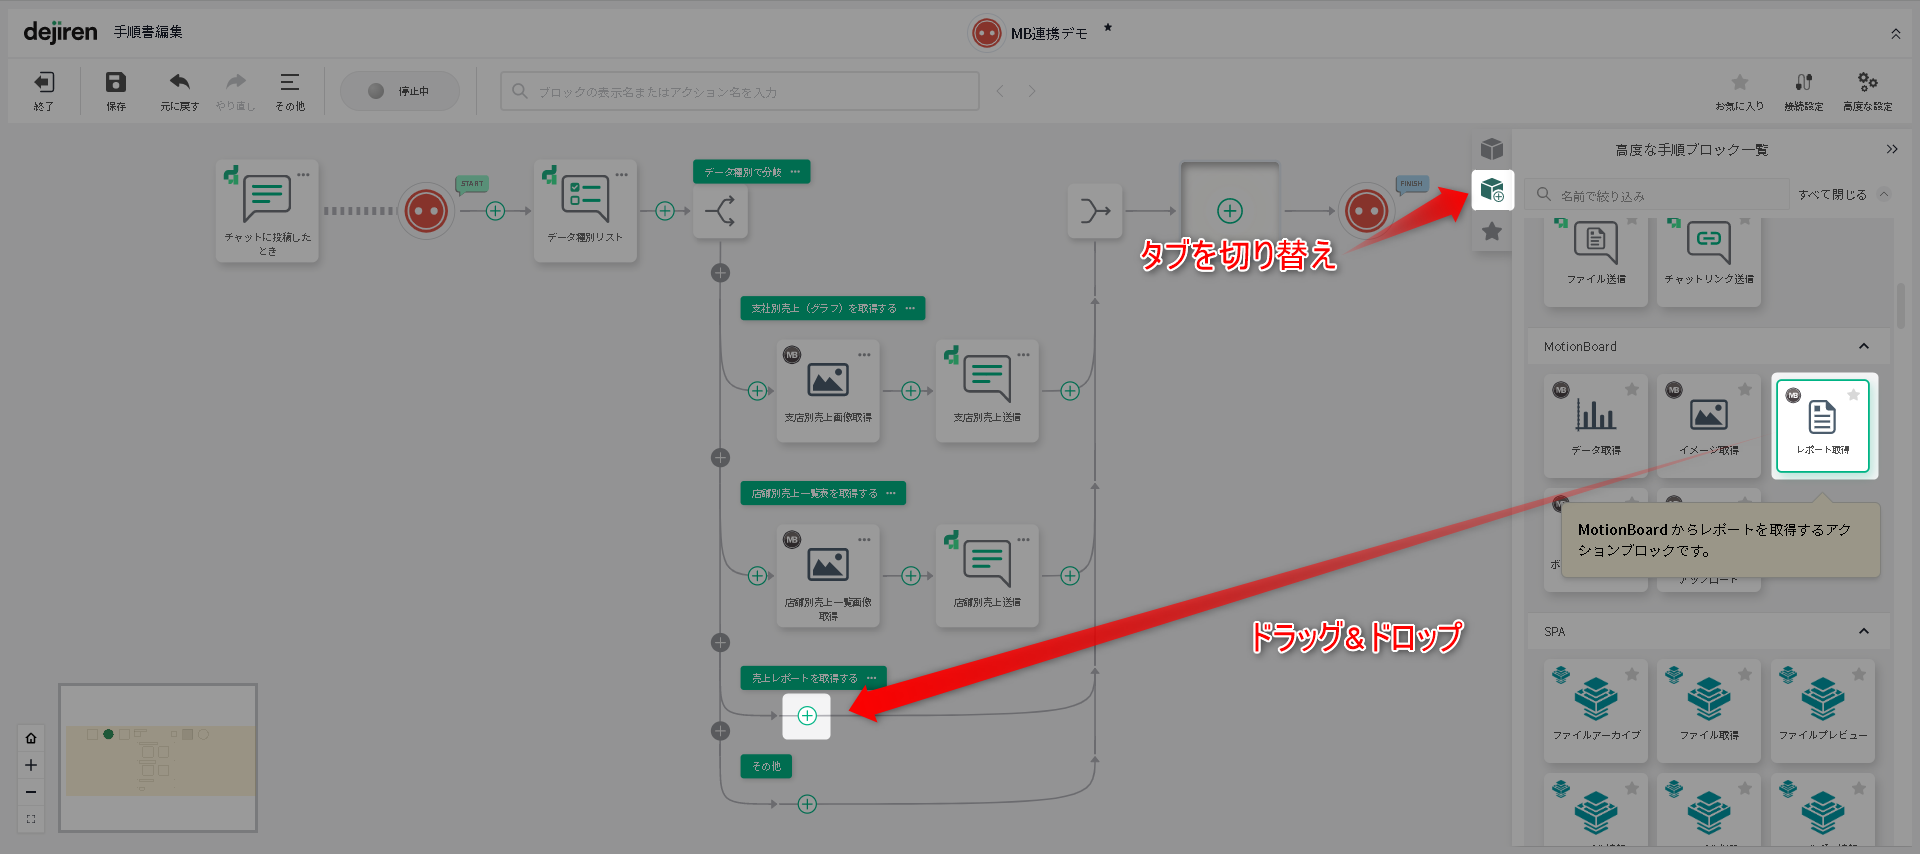Go to next search result arrow
1920x854 pixels.
(1032, 91)
